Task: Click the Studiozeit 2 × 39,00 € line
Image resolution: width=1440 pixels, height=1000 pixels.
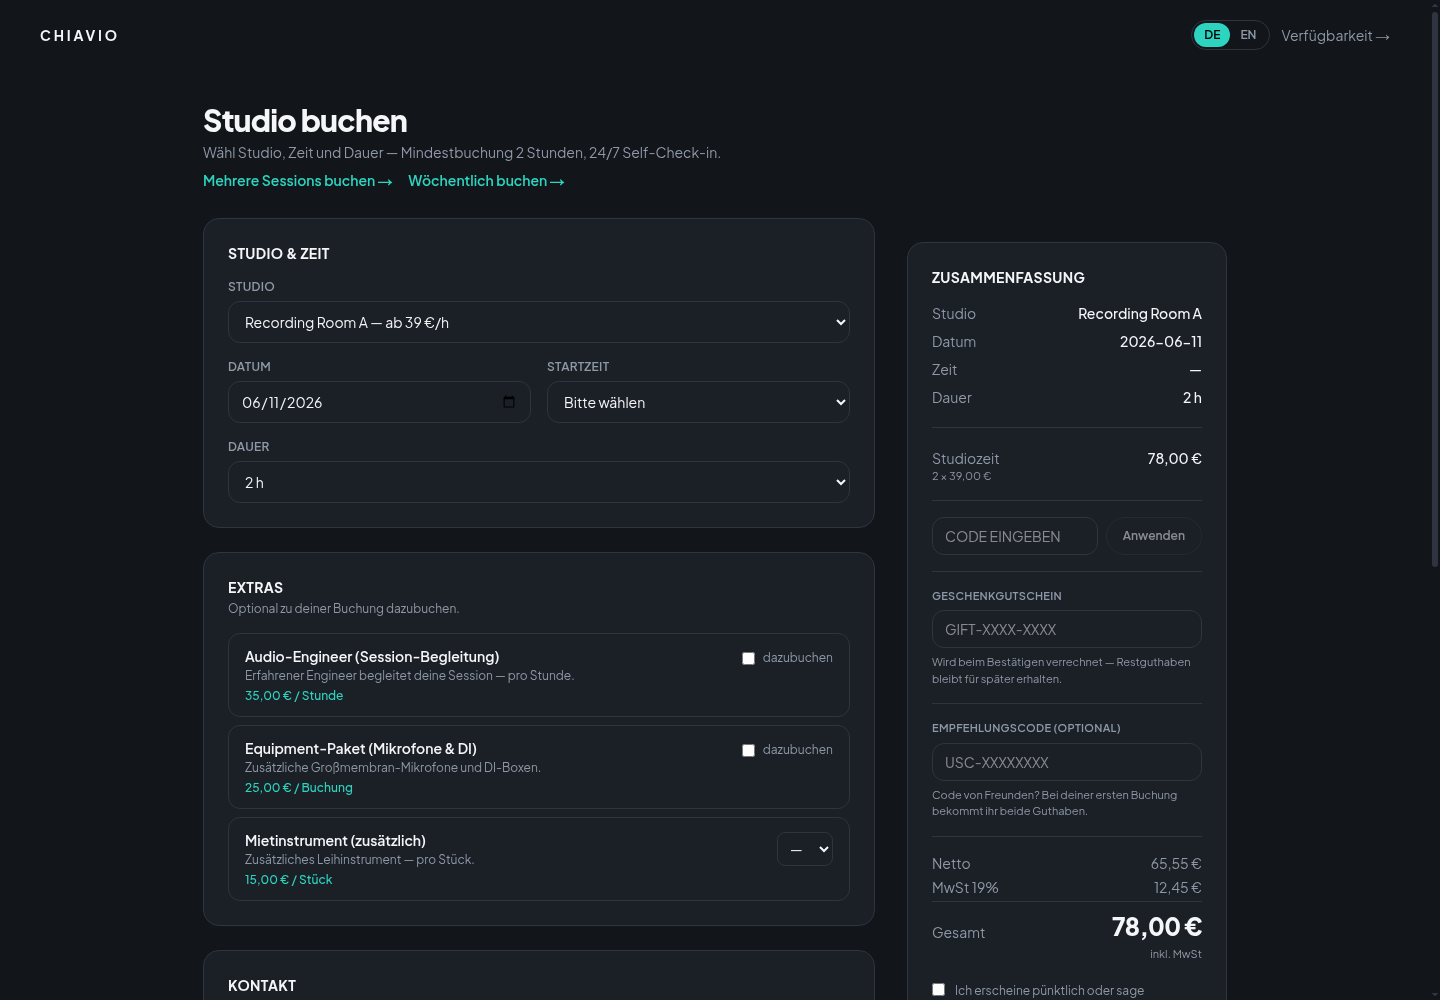Action: 962,476
